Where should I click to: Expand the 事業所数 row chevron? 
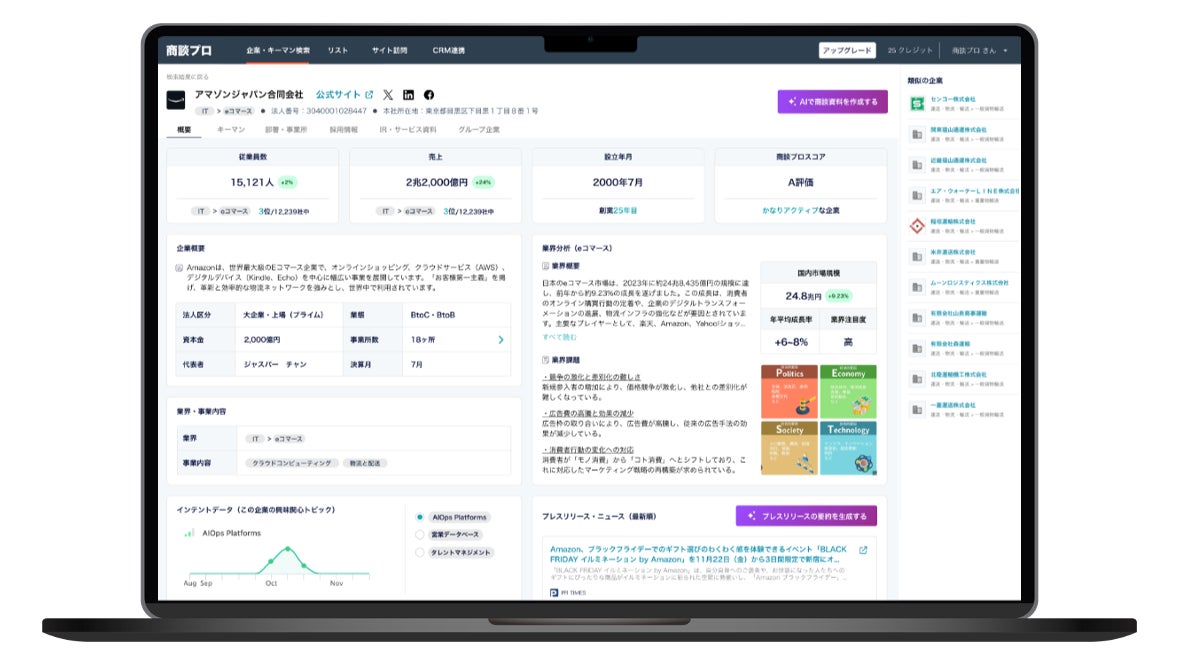coord(500,340)
